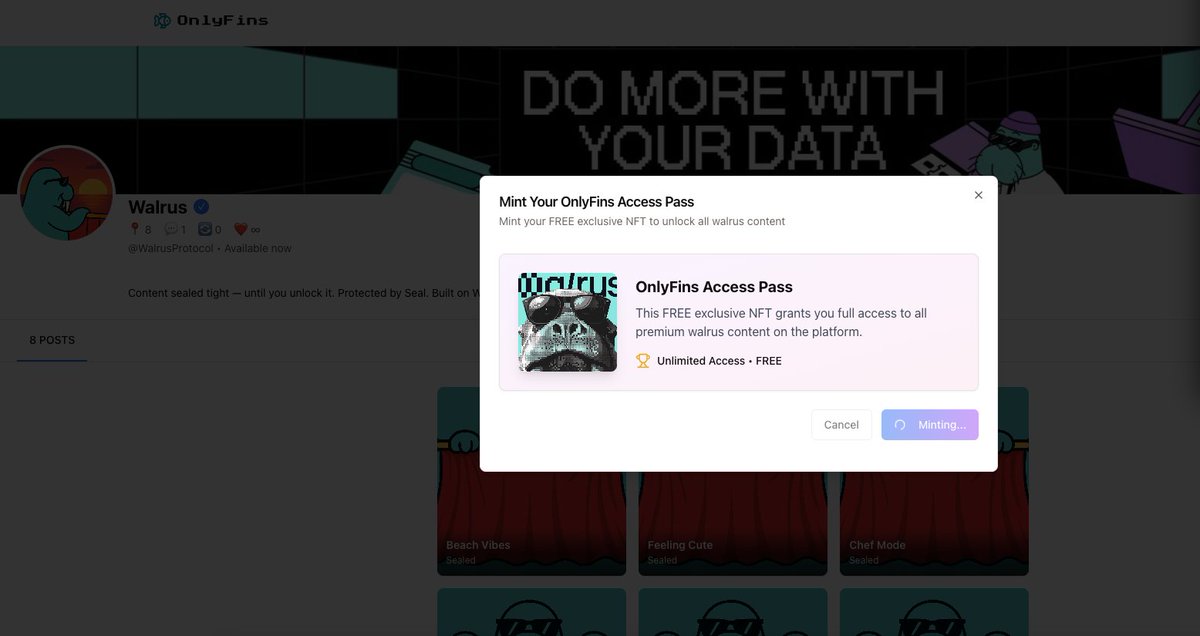The width and height of the screenshot is (1200, 636).
Task: Click the verified badge next to Walrus
Action: coord(201,207)
